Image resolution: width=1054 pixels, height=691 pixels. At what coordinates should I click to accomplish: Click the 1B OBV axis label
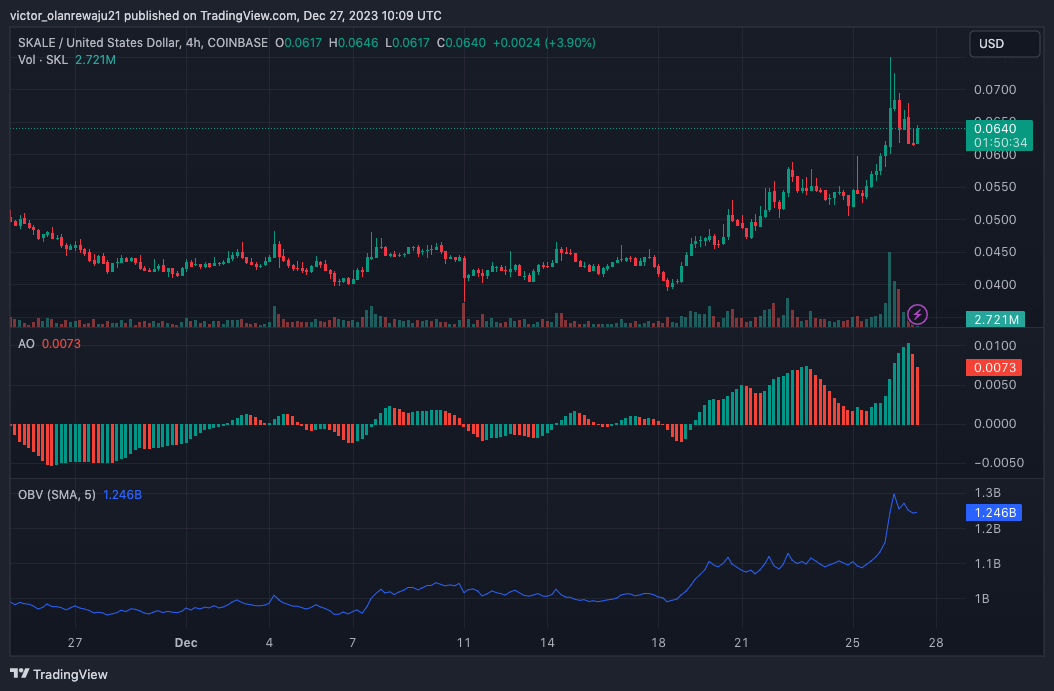pos(981,599)
